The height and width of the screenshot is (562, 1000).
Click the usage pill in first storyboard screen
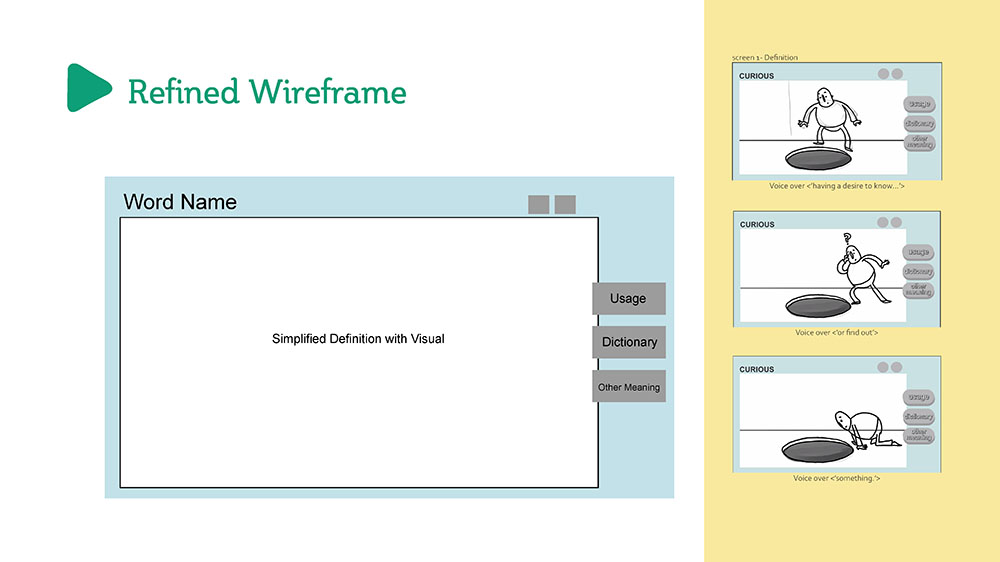(x=919, y=104)
